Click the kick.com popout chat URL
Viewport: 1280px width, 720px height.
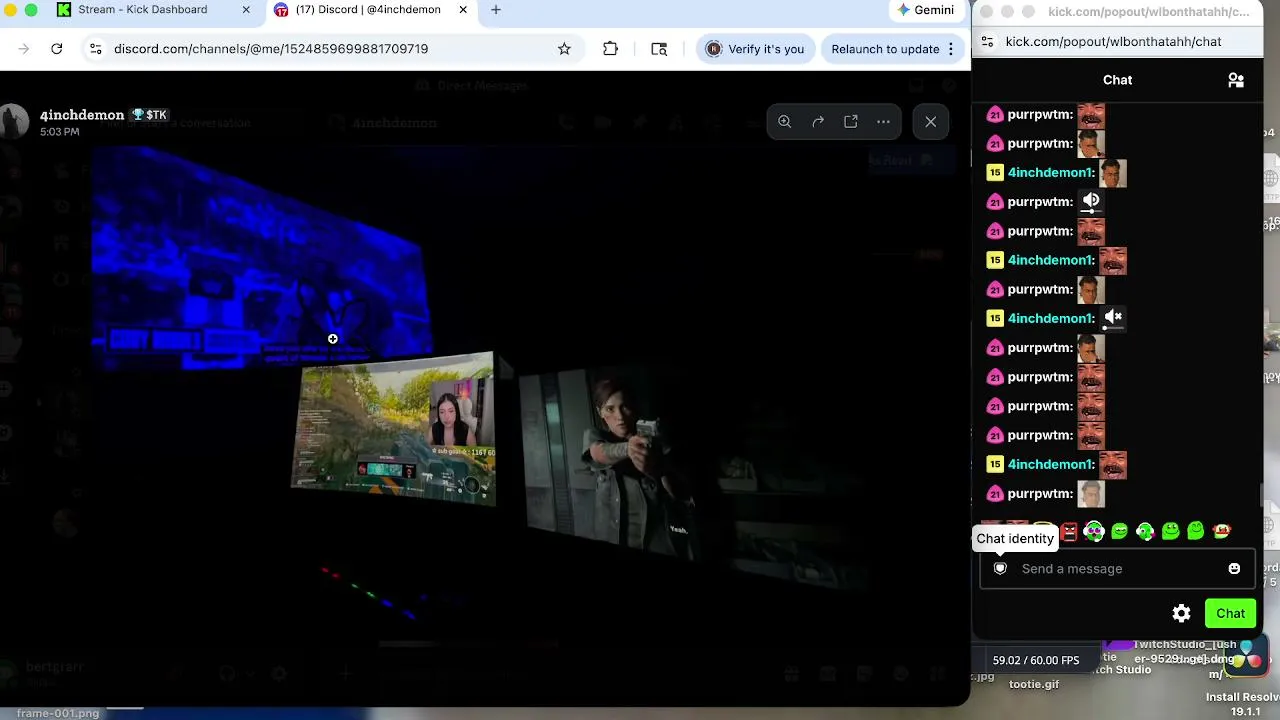point(1113,42)
